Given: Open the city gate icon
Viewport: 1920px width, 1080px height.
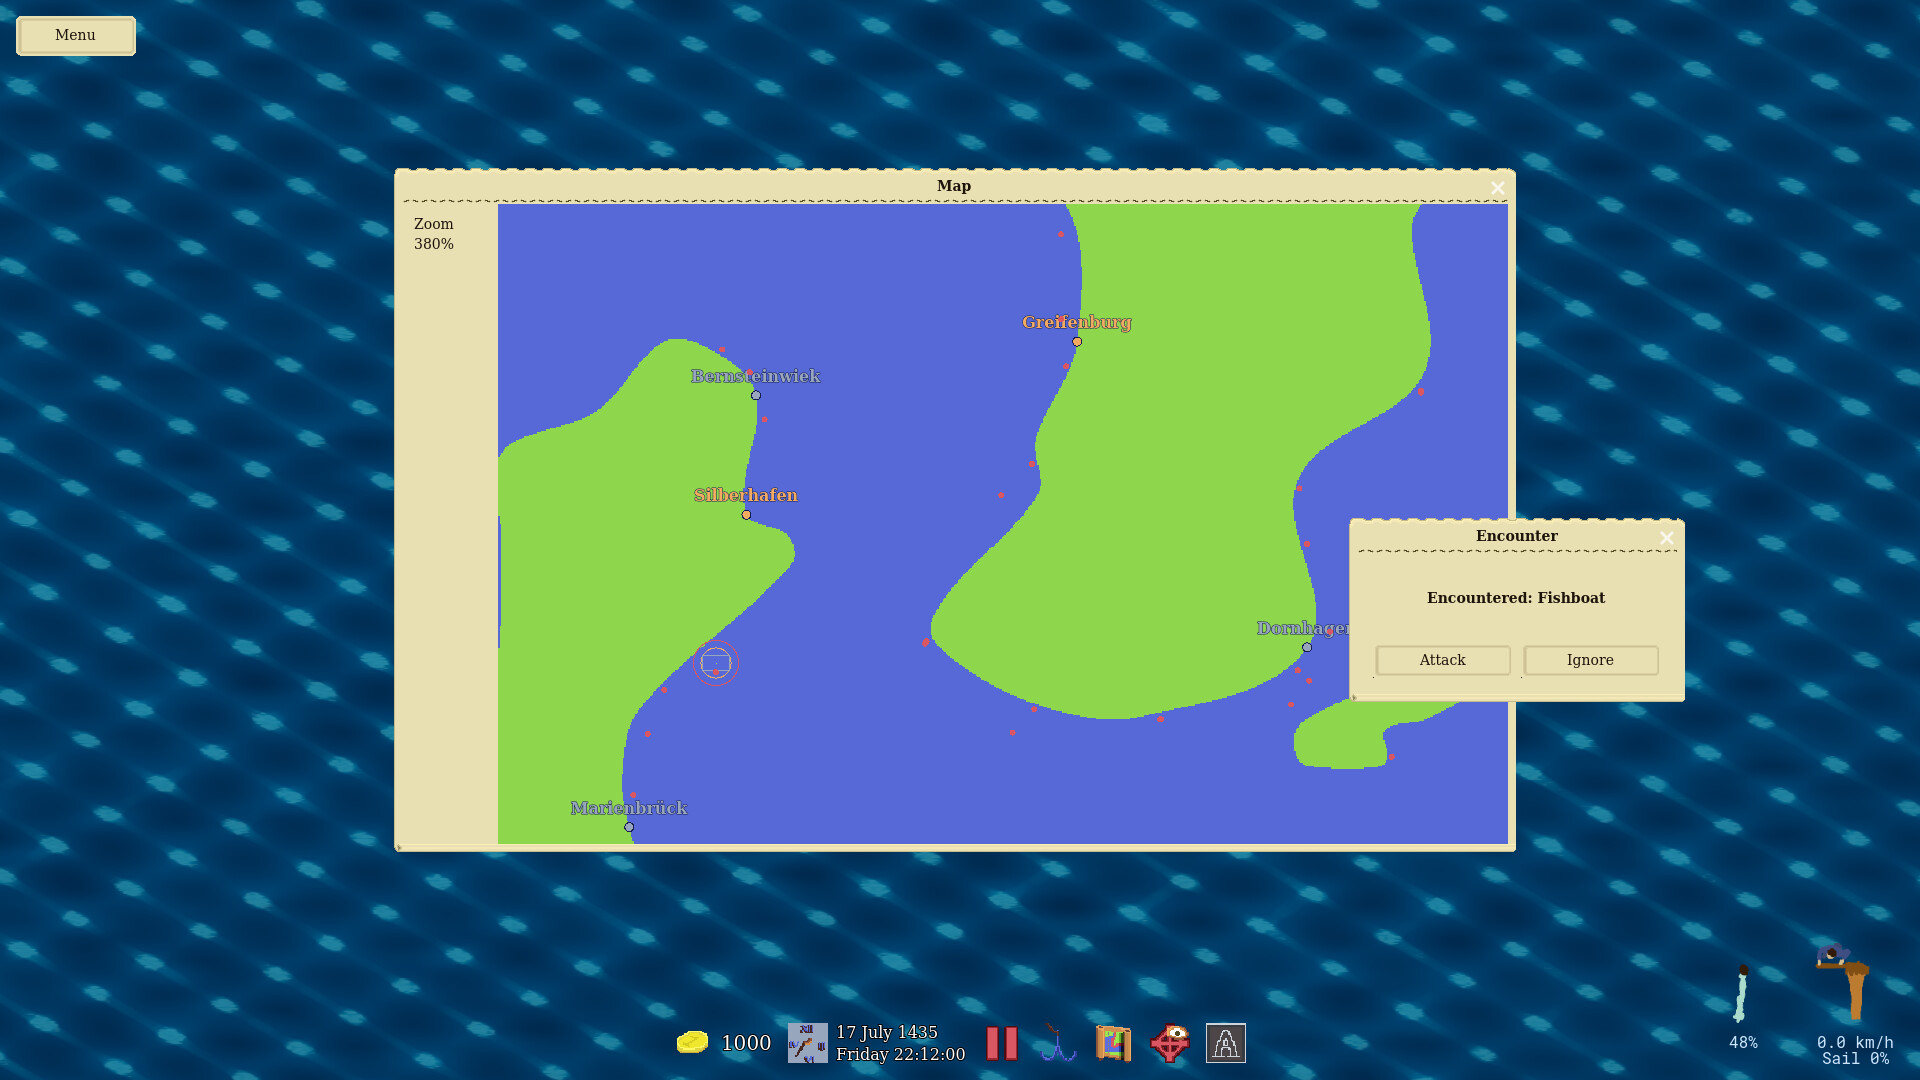Looking at the screenshot, I should pos(1225,1043).
